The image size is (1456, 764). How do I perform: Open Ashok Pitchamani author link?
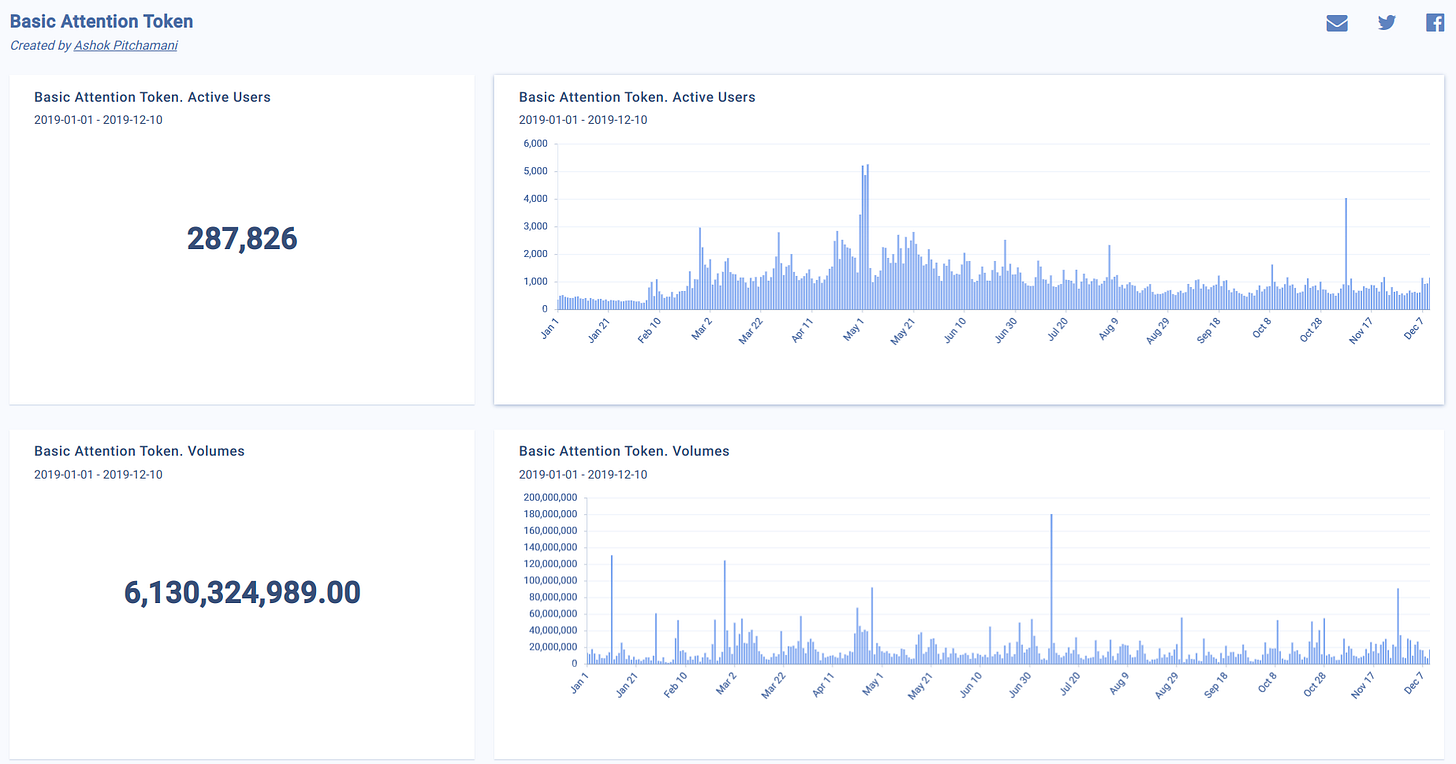(126, 45)
